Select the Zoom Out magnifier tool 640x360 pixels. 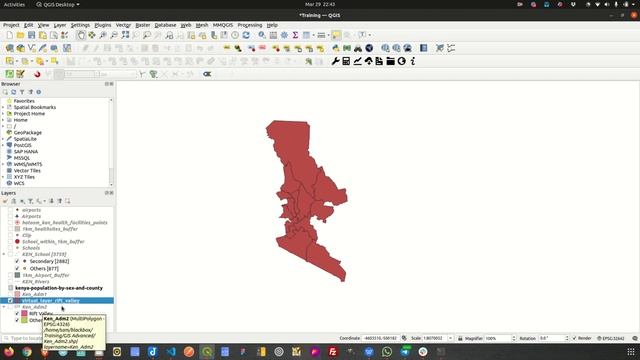coord(114,35)
